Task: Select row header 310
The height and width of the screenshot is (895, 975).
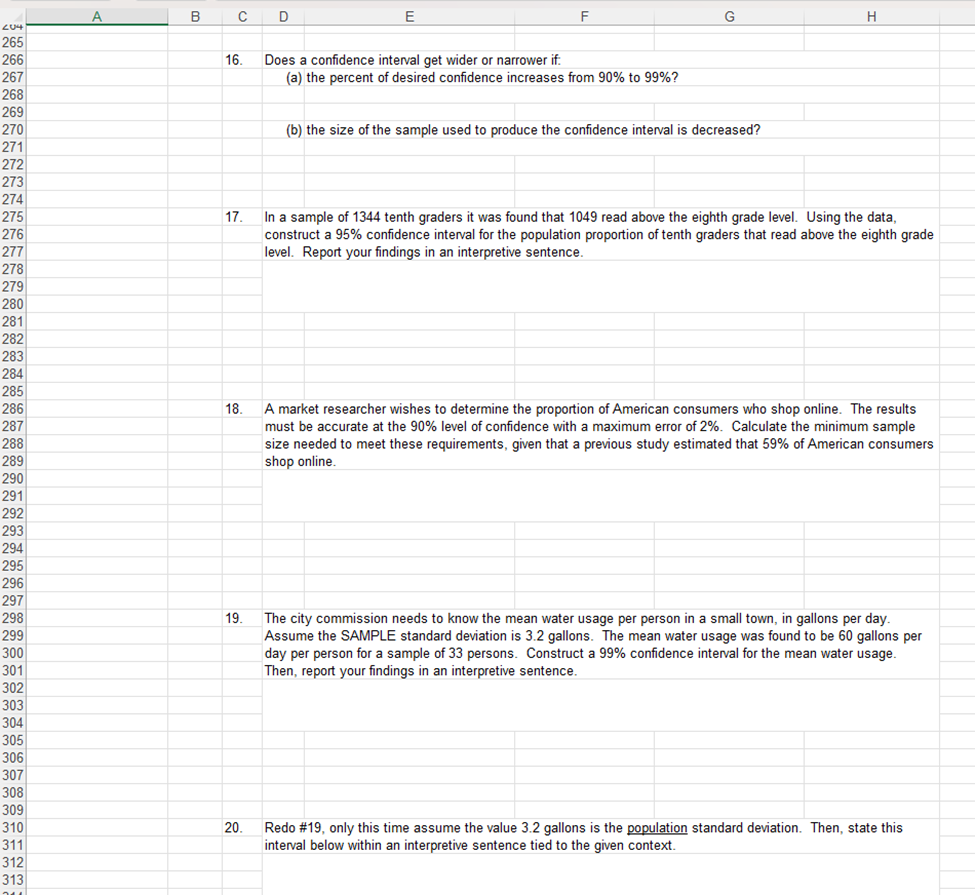Action: 14,827
